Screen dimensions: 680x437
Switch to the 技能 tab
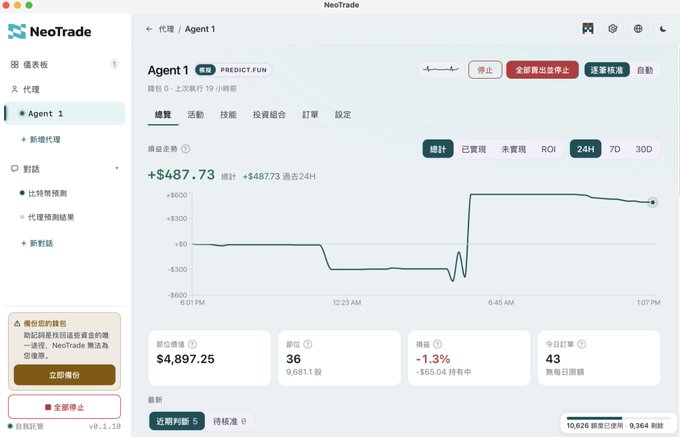point(228,115)
